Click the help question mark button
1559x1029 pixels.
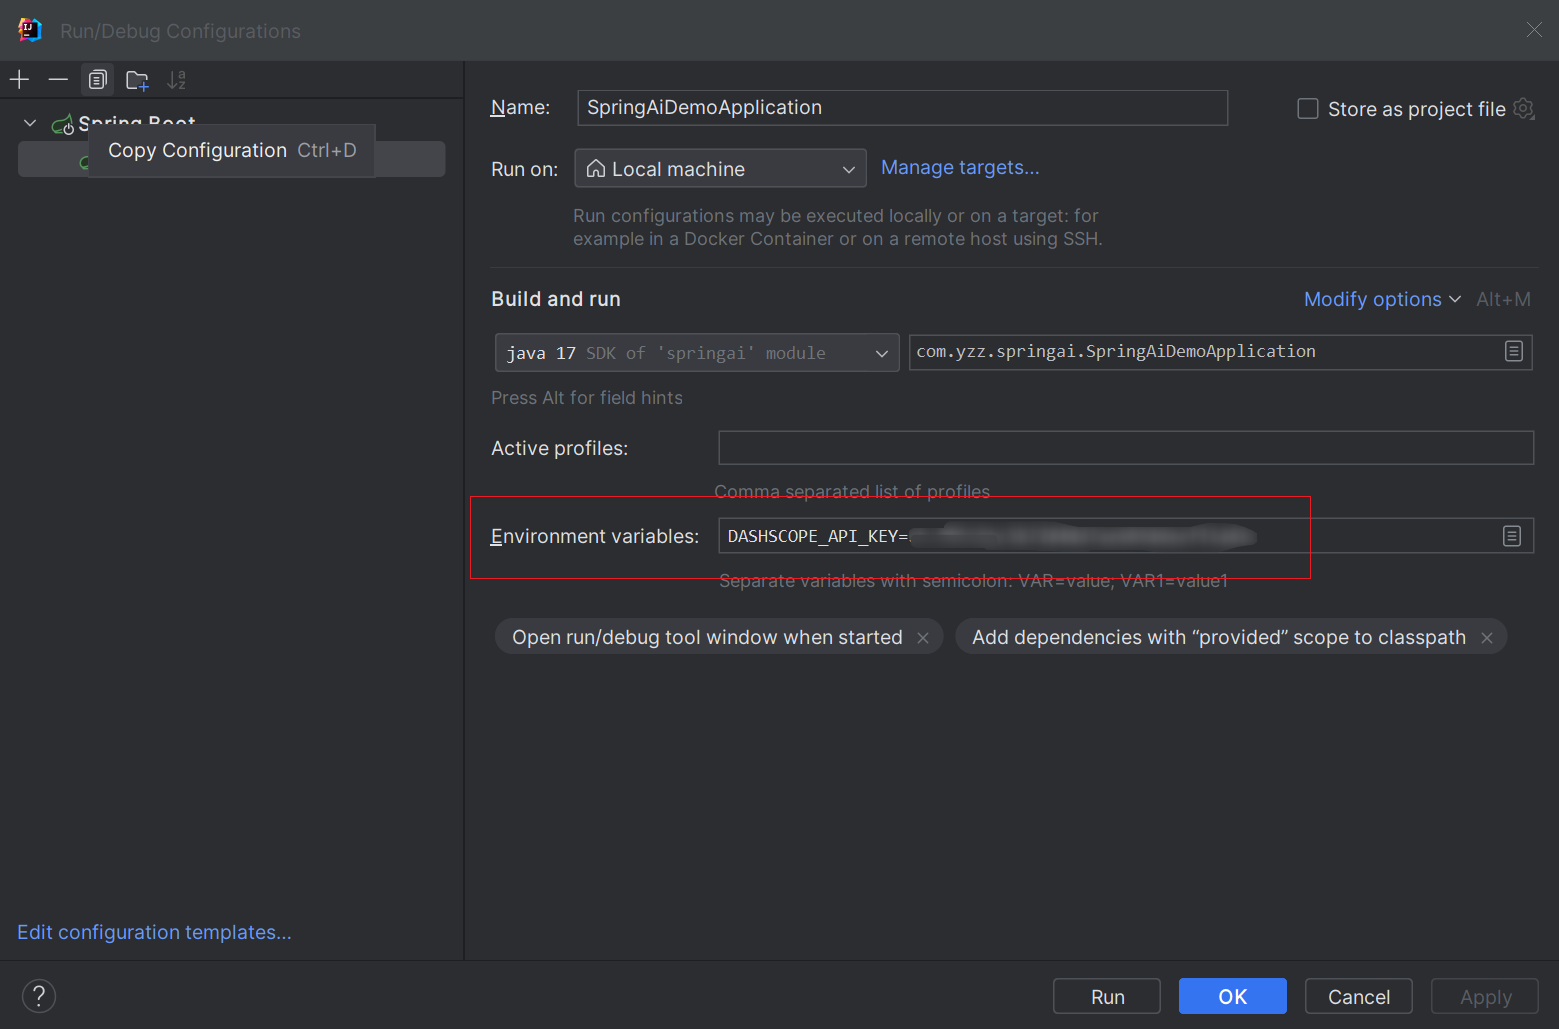(38, 996)
